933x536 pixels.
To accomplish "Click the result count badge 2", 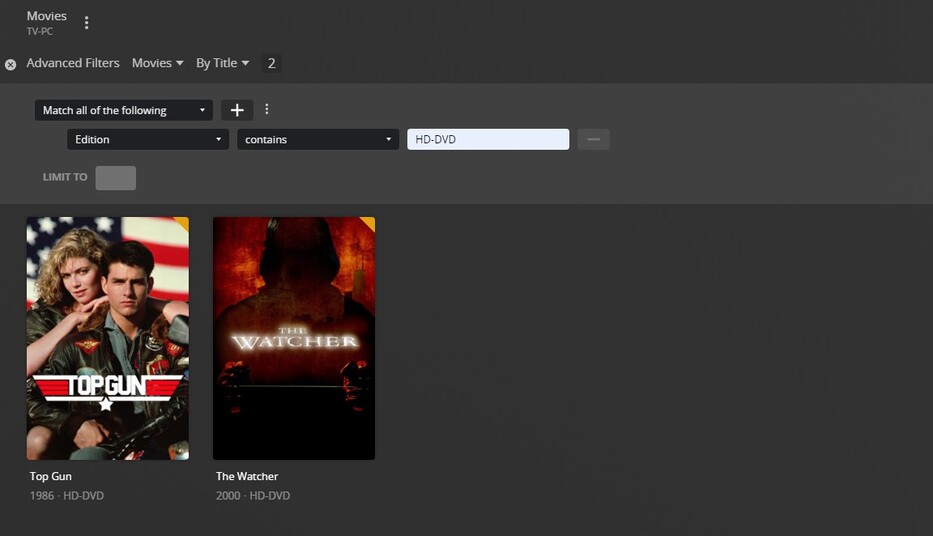I will 271,63.
